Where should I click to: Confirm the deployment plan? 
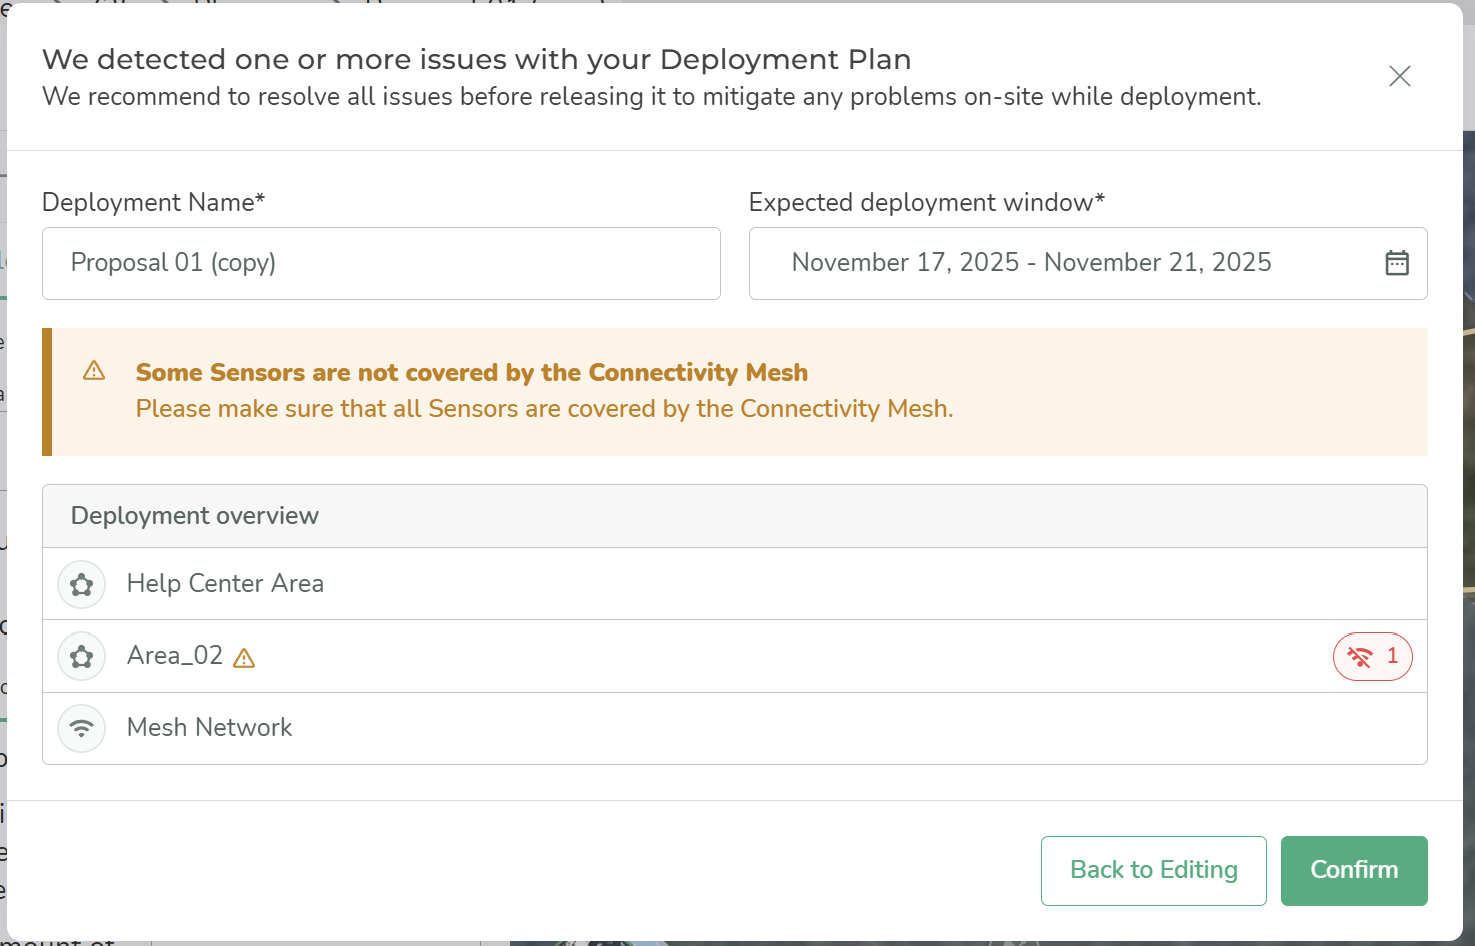coord(1353,871)
